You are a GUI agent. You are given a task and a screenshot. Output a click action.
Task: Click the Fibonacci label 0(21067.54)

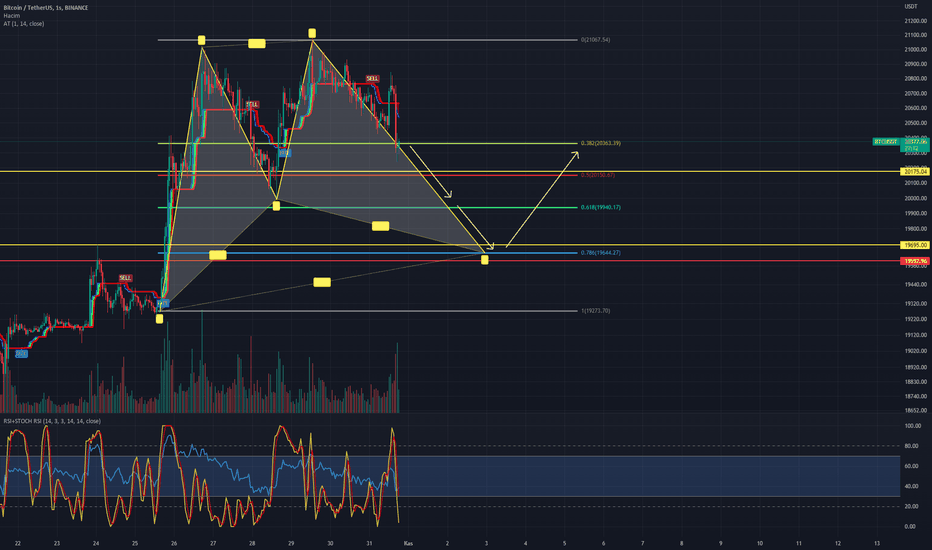[596, 40]
